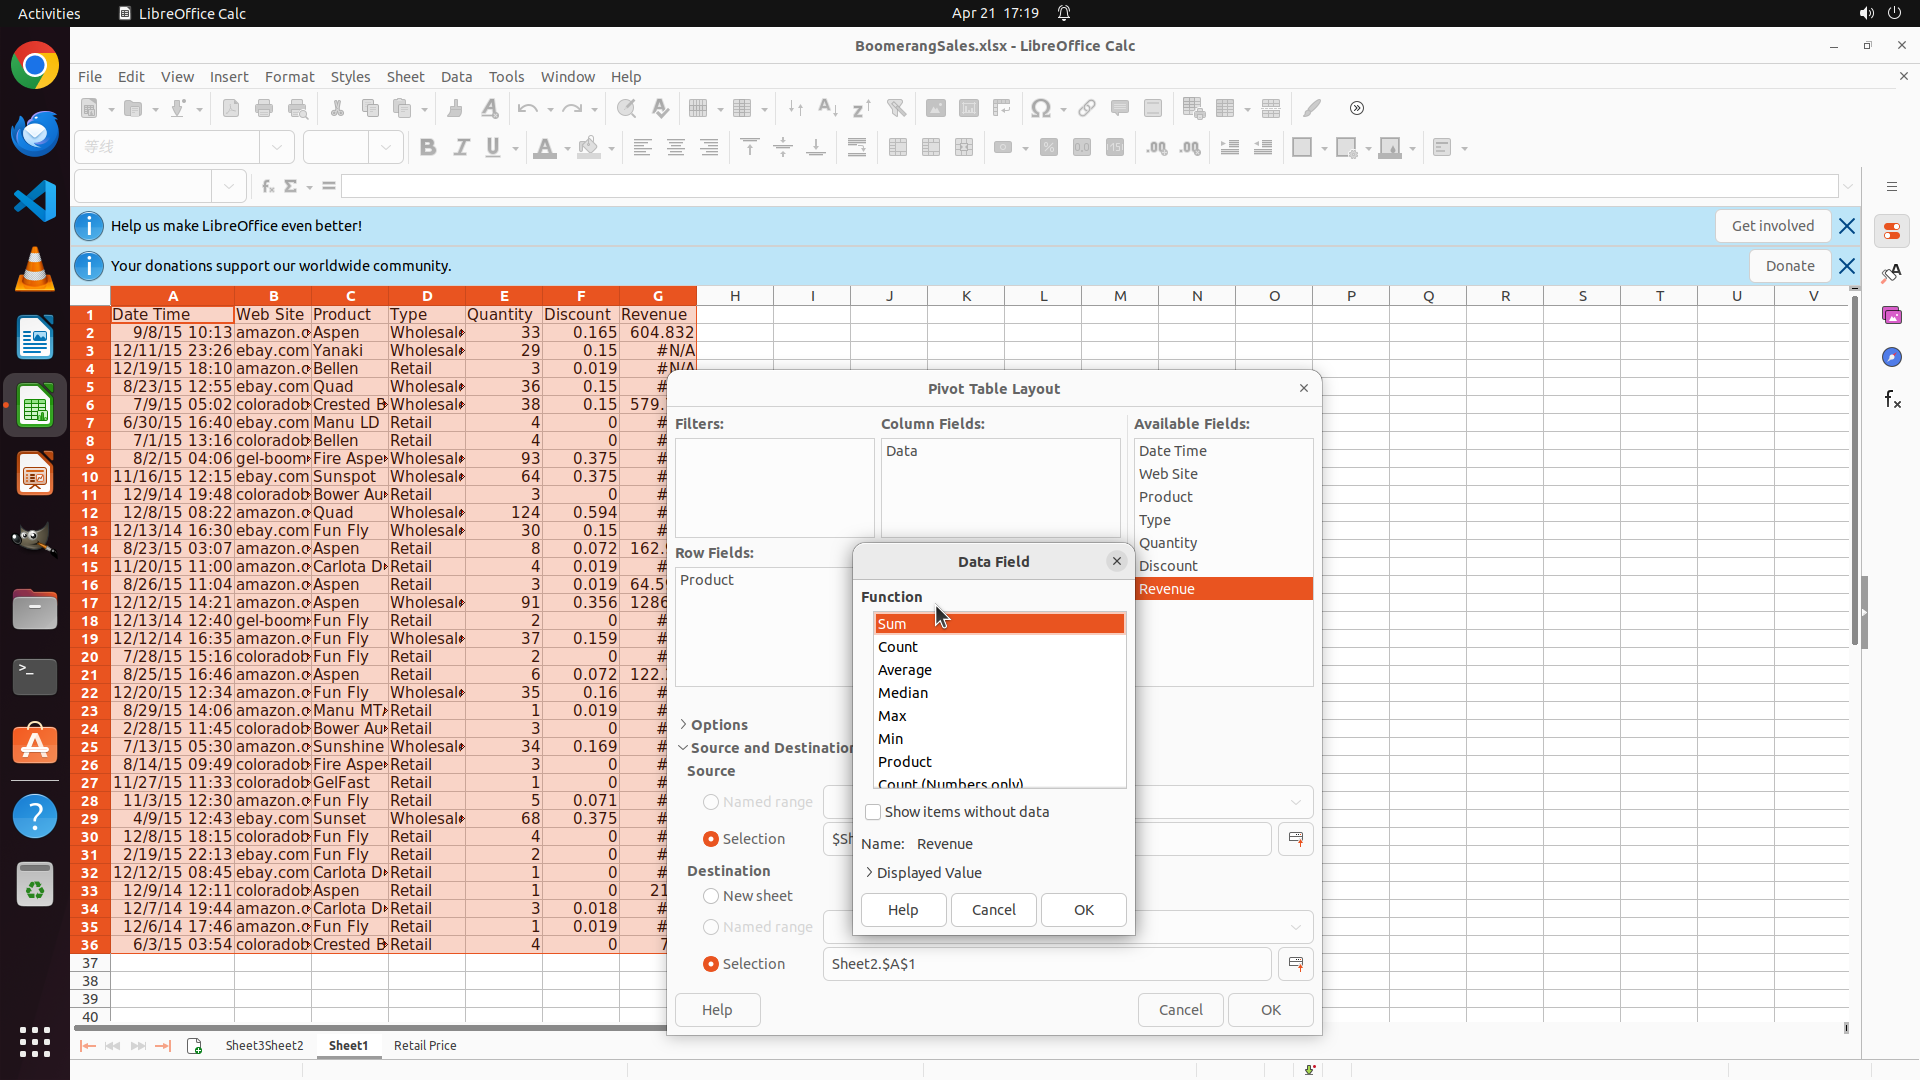Click the shrink button beside source Selection
The height and width of the screenshot is (1080, 1920).
1296,839
